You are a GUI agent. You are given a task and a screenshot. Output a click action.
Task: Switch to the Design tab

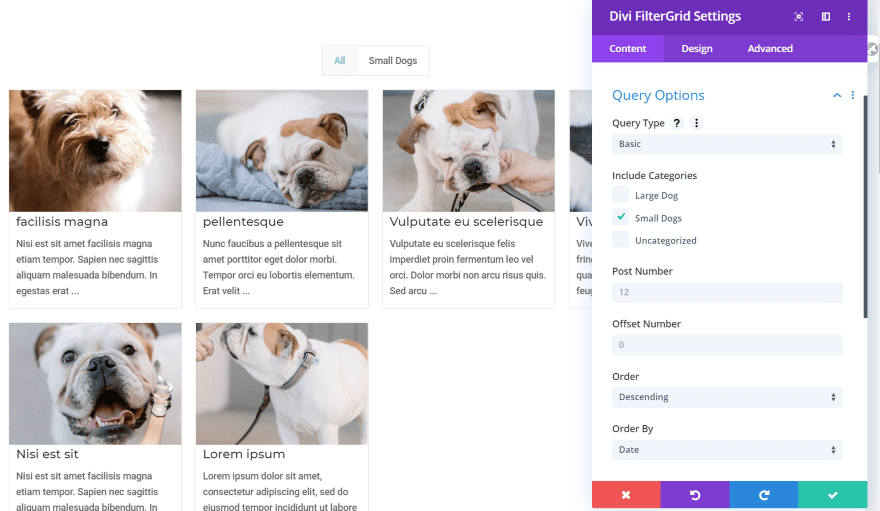click(x=697, y=49)
